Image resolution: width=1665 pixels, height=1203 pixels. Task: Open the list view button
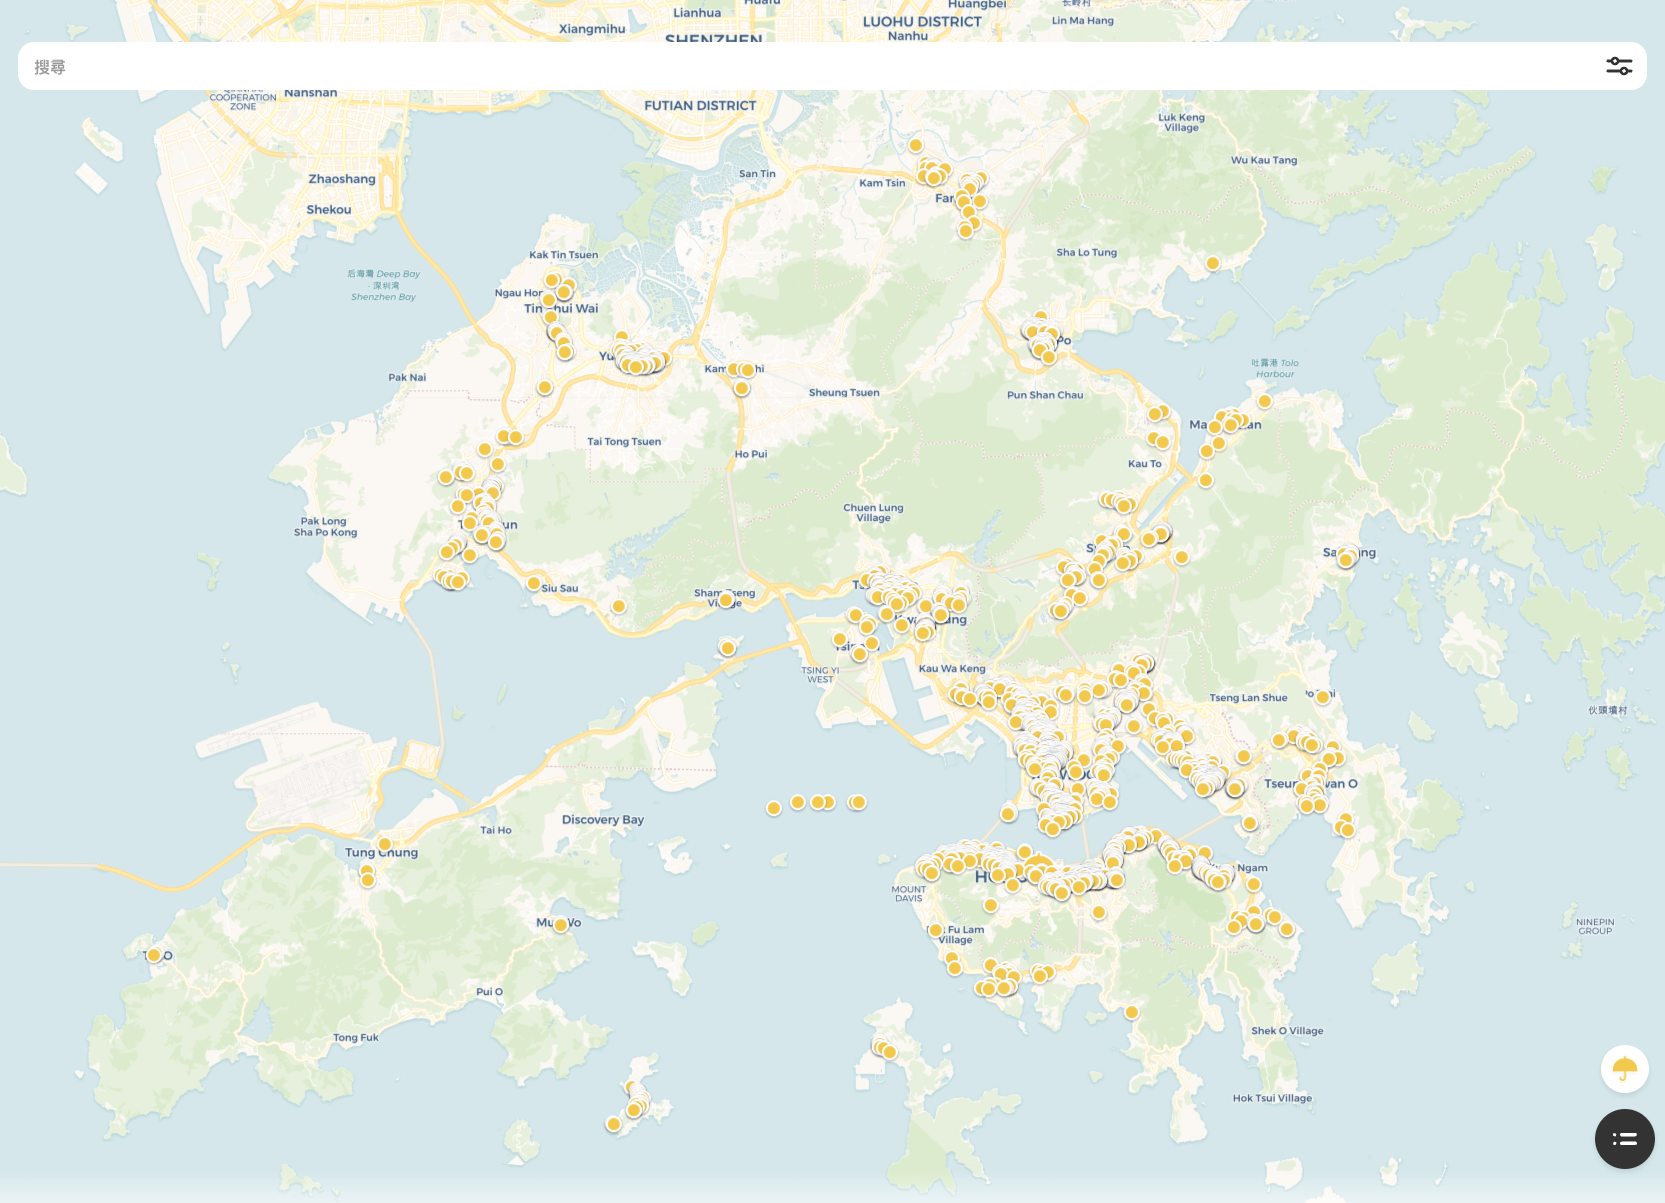click(1625, 1139)
